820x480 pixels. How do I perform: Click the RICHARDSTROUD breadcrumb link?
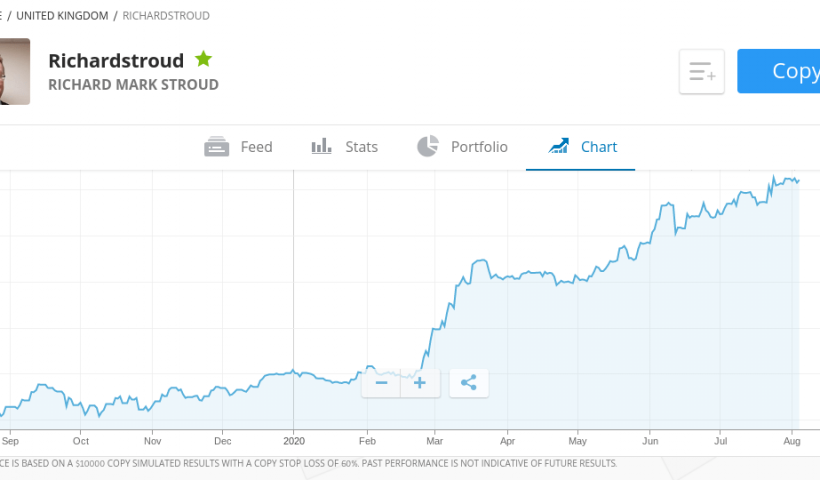[x=166, y=16]
